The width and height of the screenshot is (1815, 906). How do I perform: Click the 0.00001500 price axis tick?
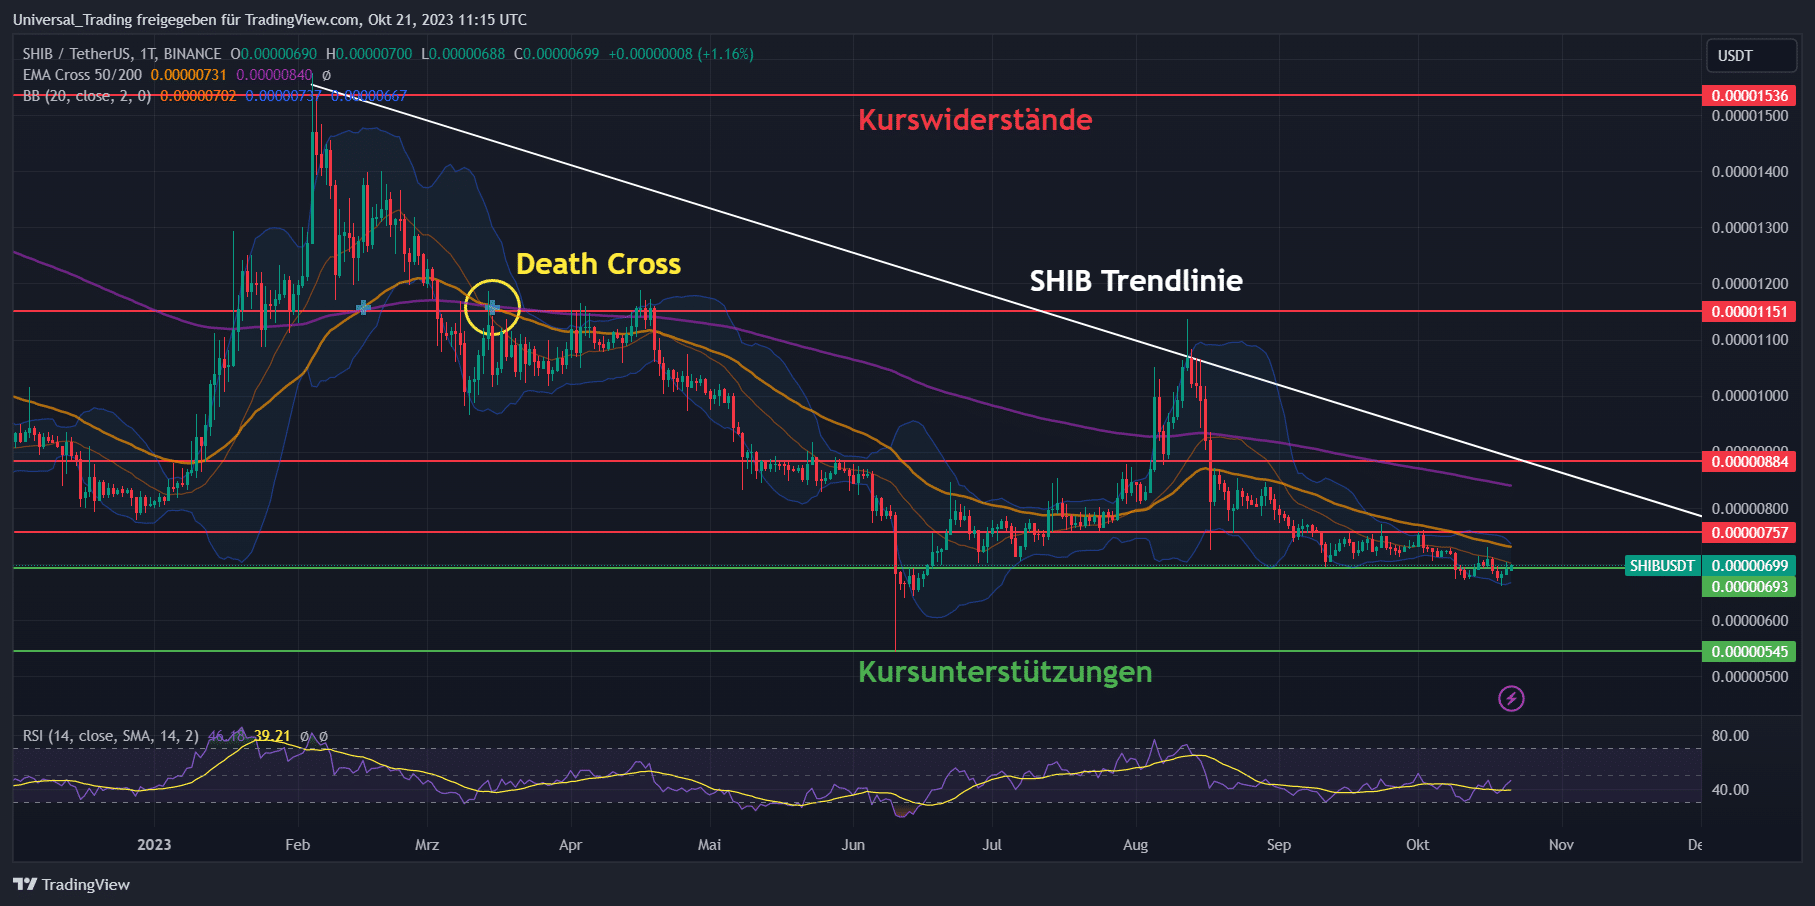click(x=1749, y=116)
